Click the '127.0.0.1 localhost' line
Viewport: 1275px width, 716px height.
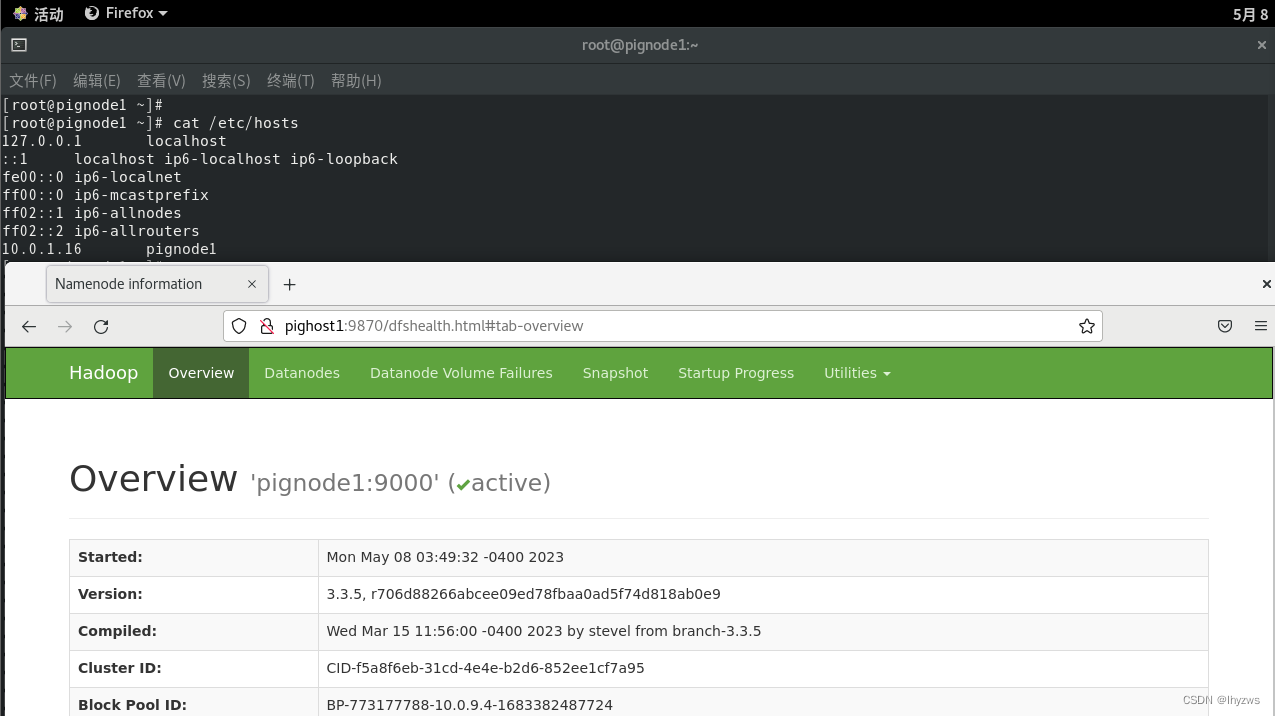(x=114, y=141)
